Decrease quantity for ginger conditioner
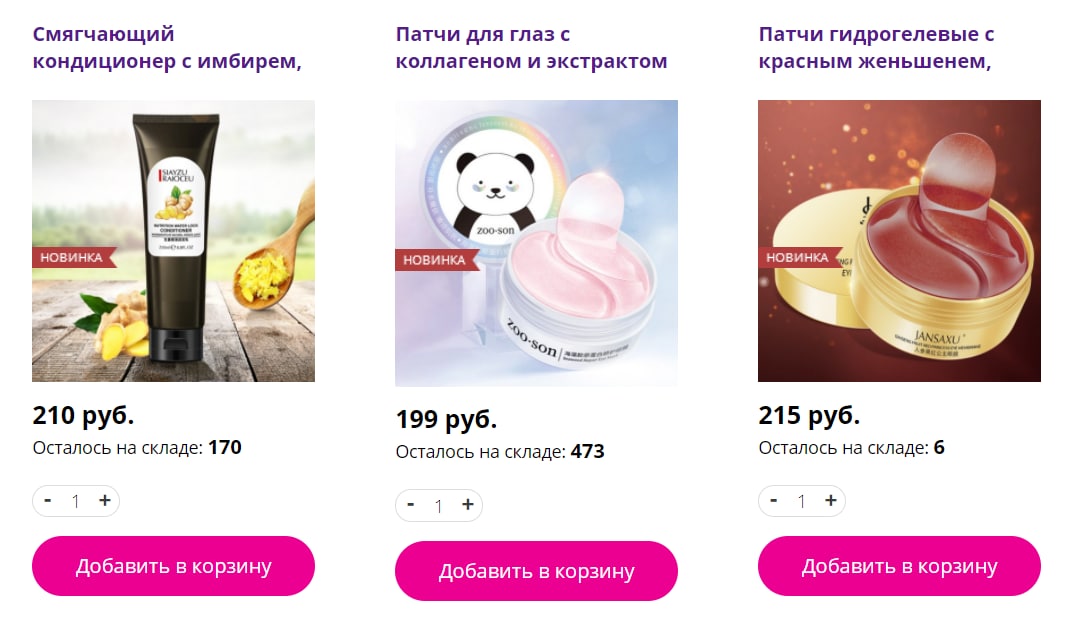 click(47, 501)
